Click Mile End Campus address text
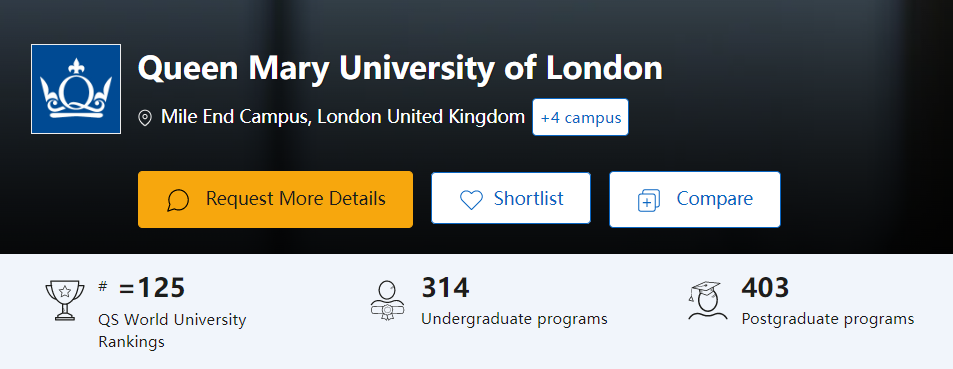This screenshot has width=953, height=369. pos(343,117)
